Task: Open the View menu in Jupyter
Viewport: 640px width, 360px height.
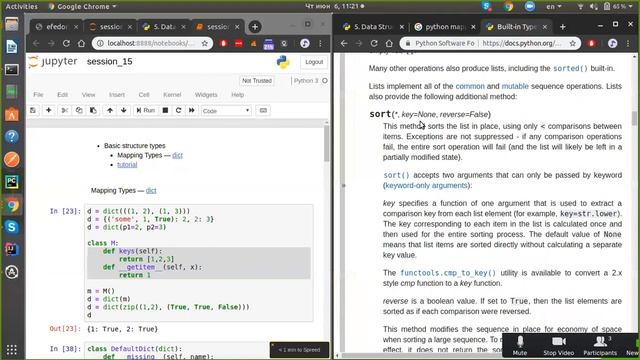Action: pos(88,95)
